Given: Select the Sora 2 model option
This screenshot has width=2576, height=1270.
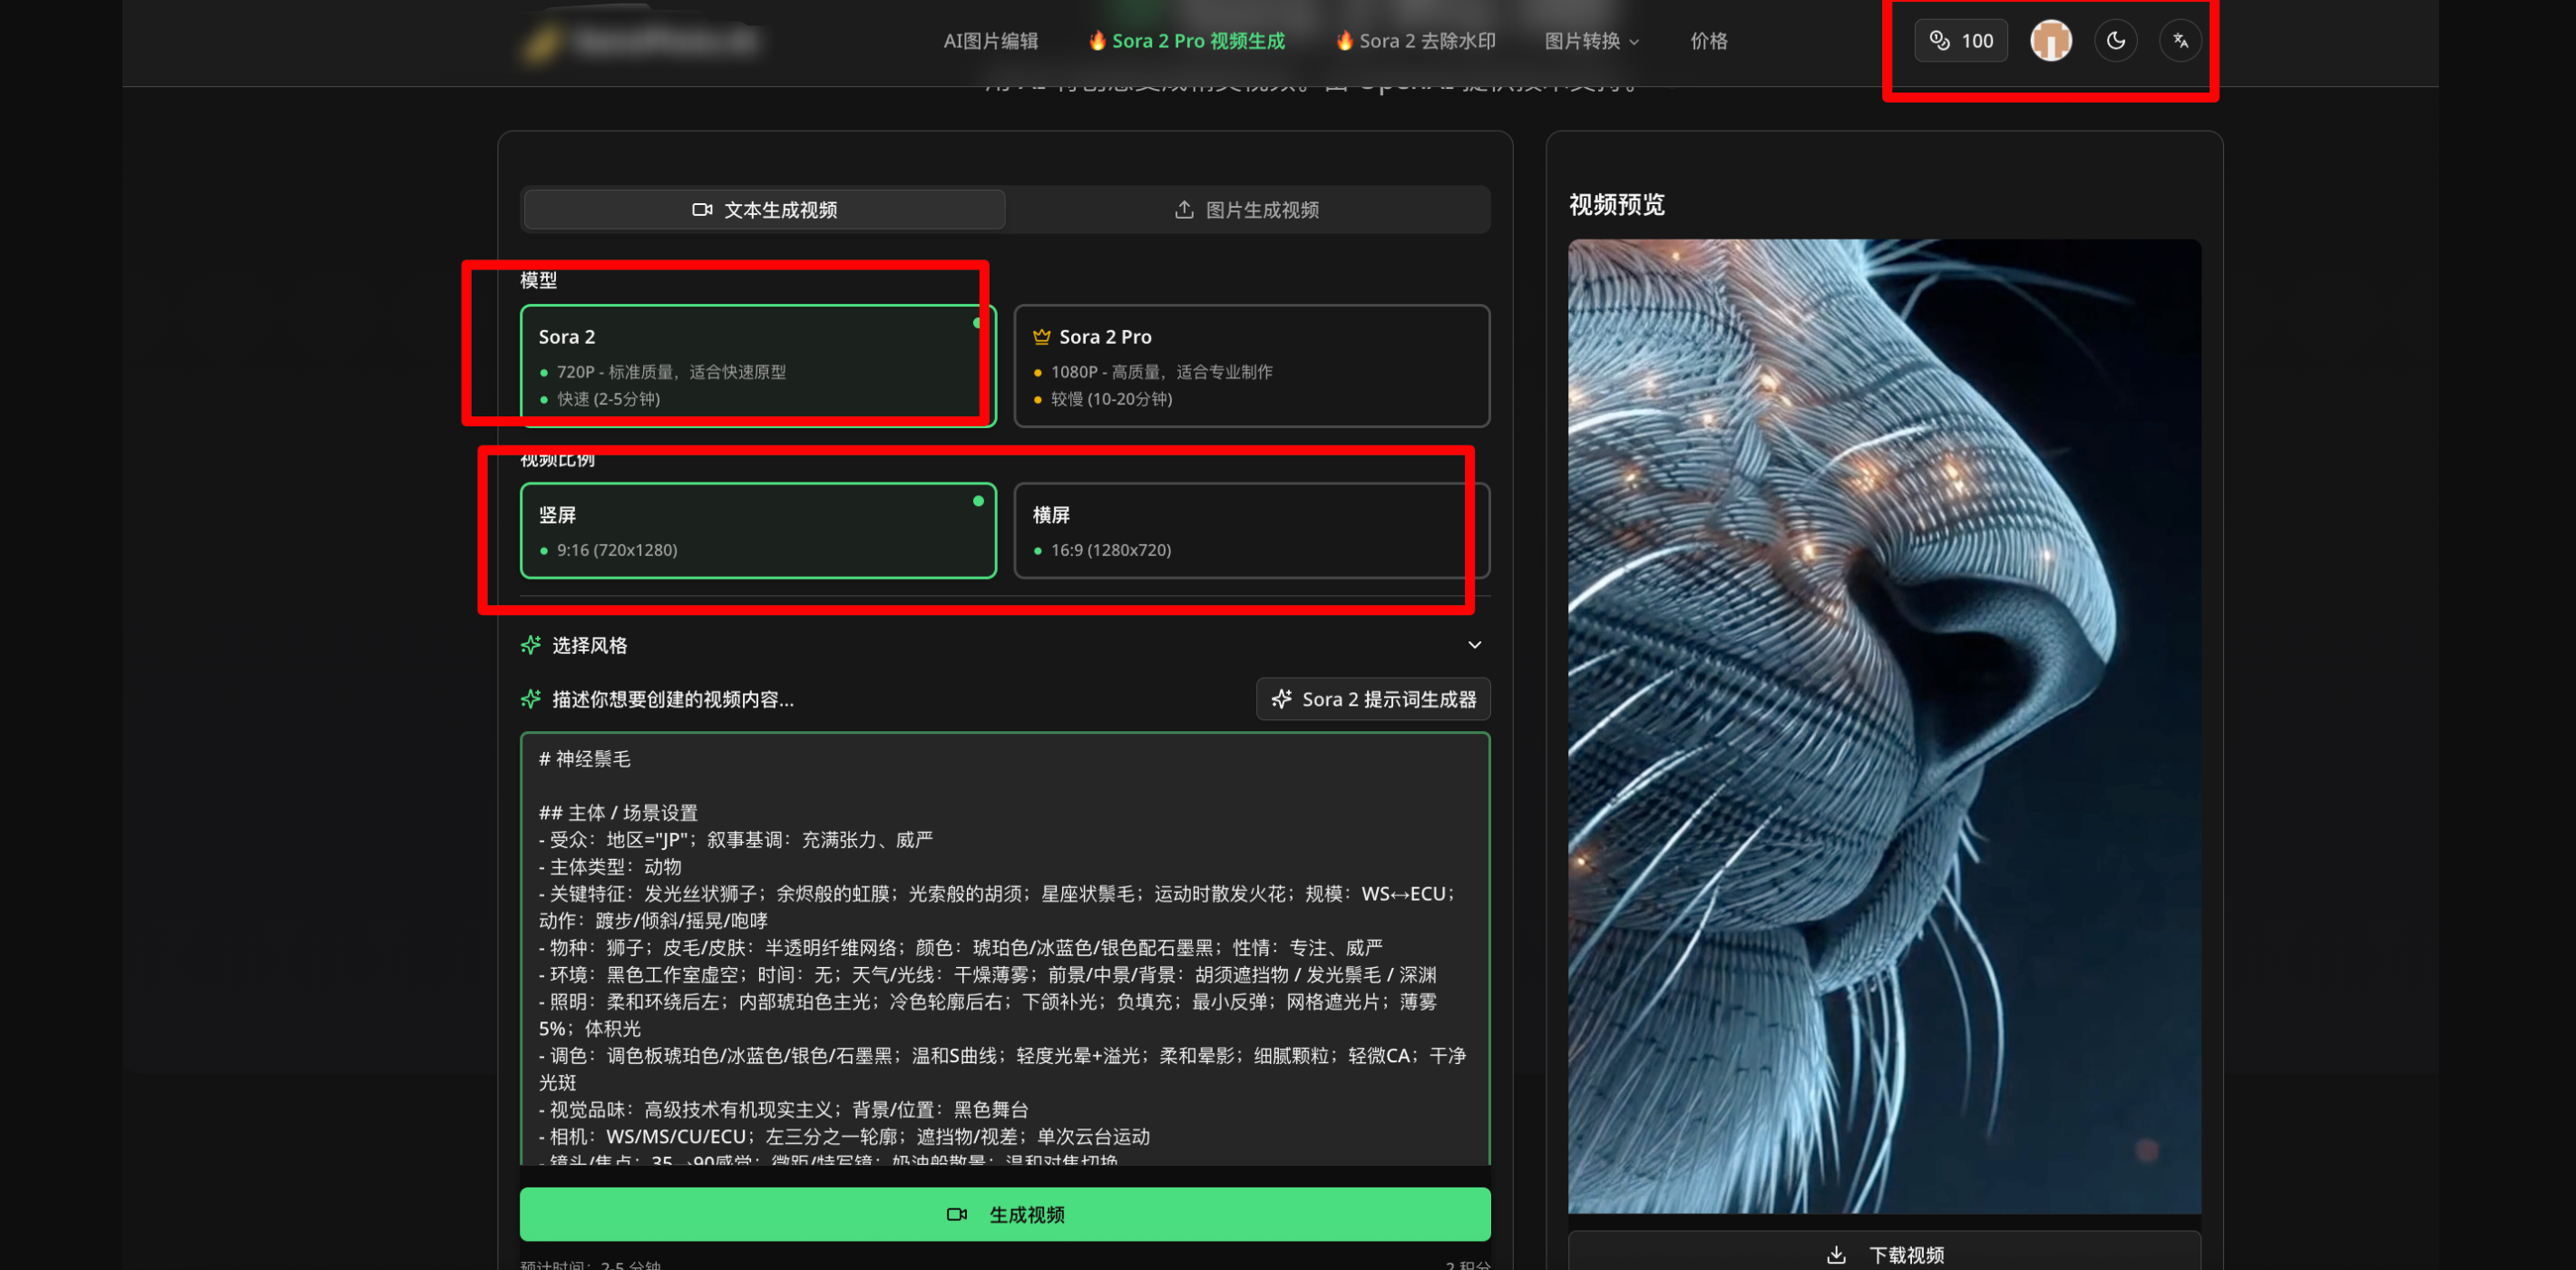Looking at the screenshot, I should (x=757, y=366).
